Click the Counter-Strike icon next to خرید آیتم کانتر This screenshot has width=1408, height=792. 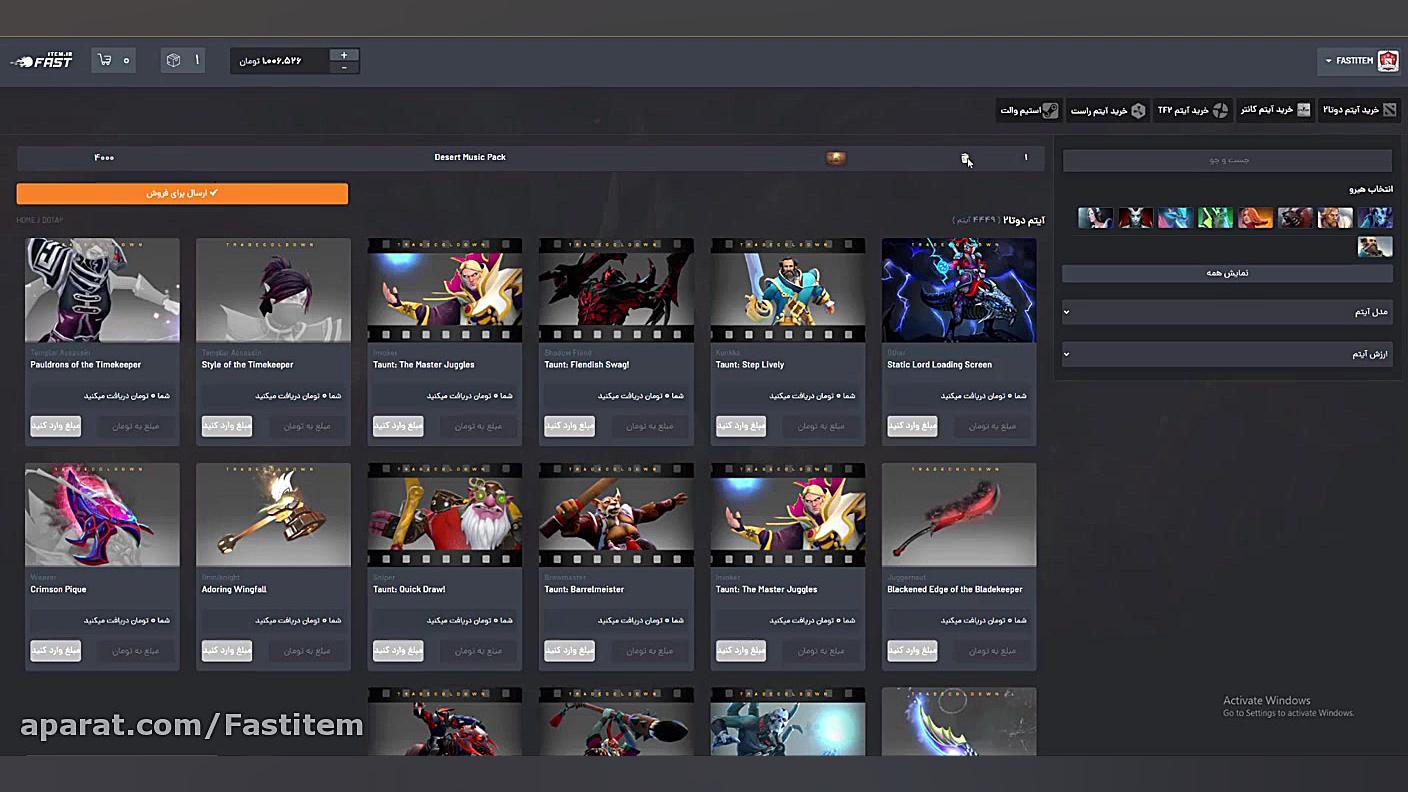(1303, 110)
